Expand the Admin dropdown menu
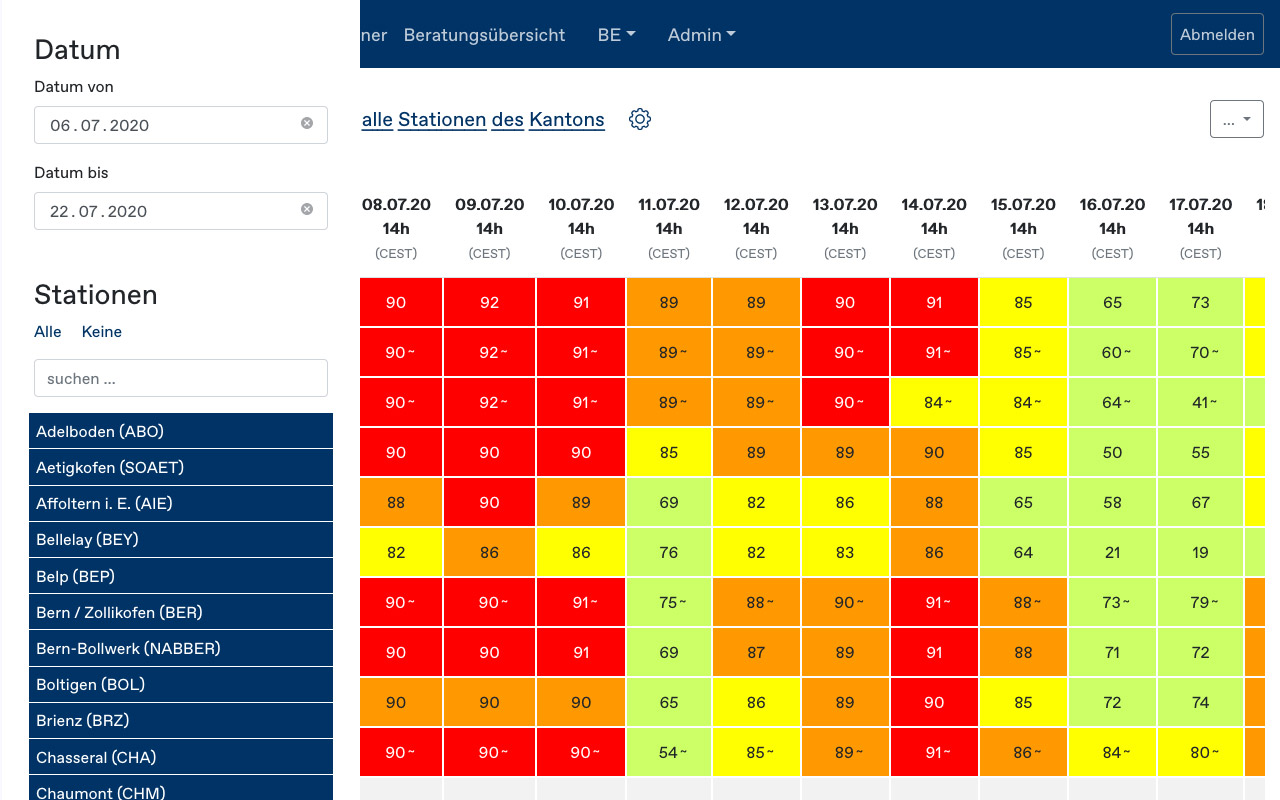The image size is (1280, 800). pos(701,34)
